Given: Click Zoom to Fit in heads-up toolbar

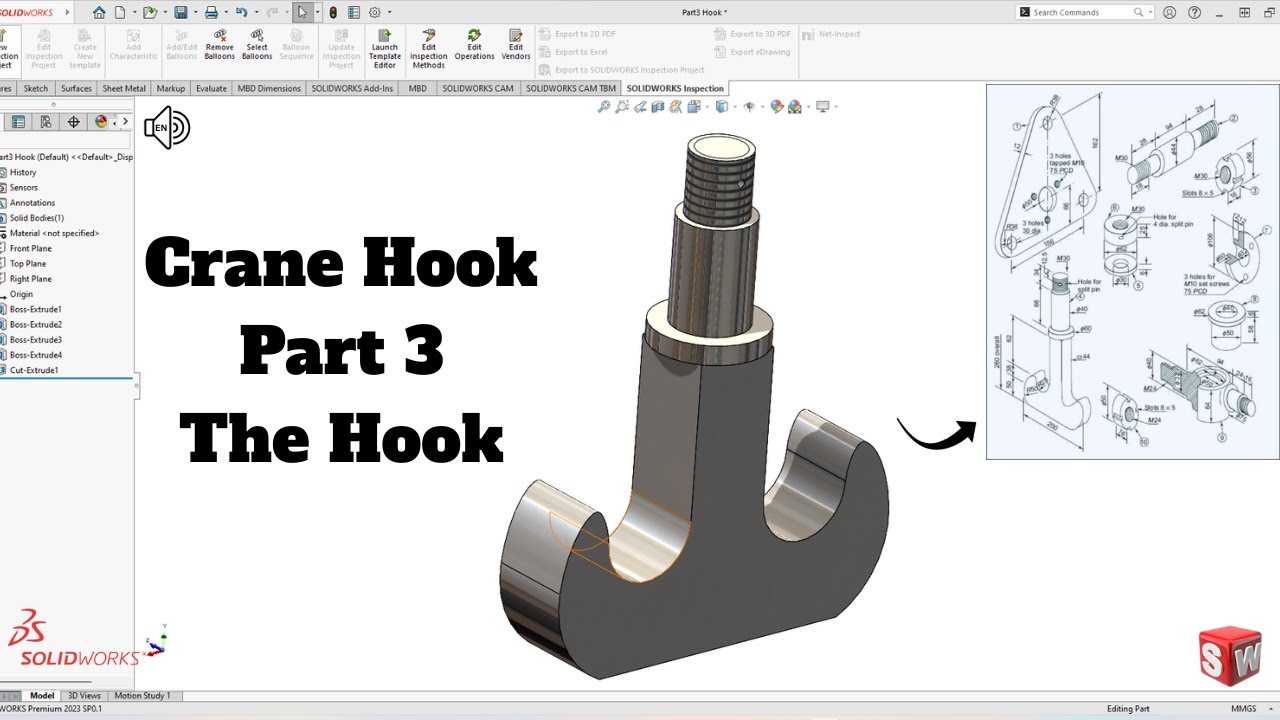Looking at the screenshot, I should 603,107.
